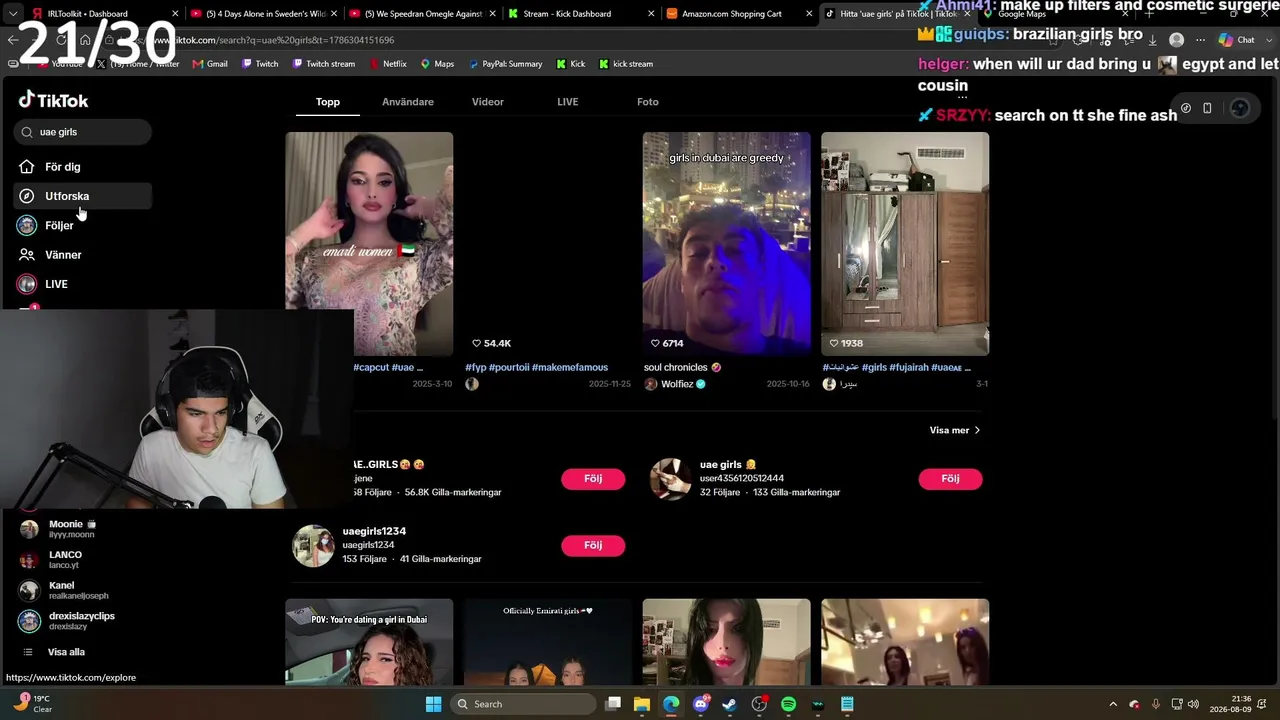Show hidden system tray icons
The height and width of the screenshot is (720, 1280).
pyautogui.click(x=1113, y=704)
